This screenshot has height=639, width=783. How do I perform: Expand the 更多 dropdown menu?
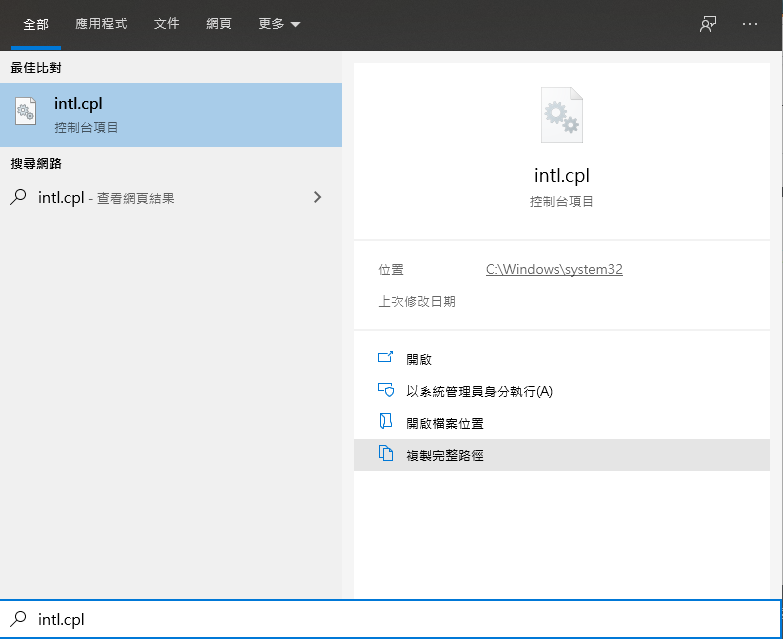tap(279, 23)
